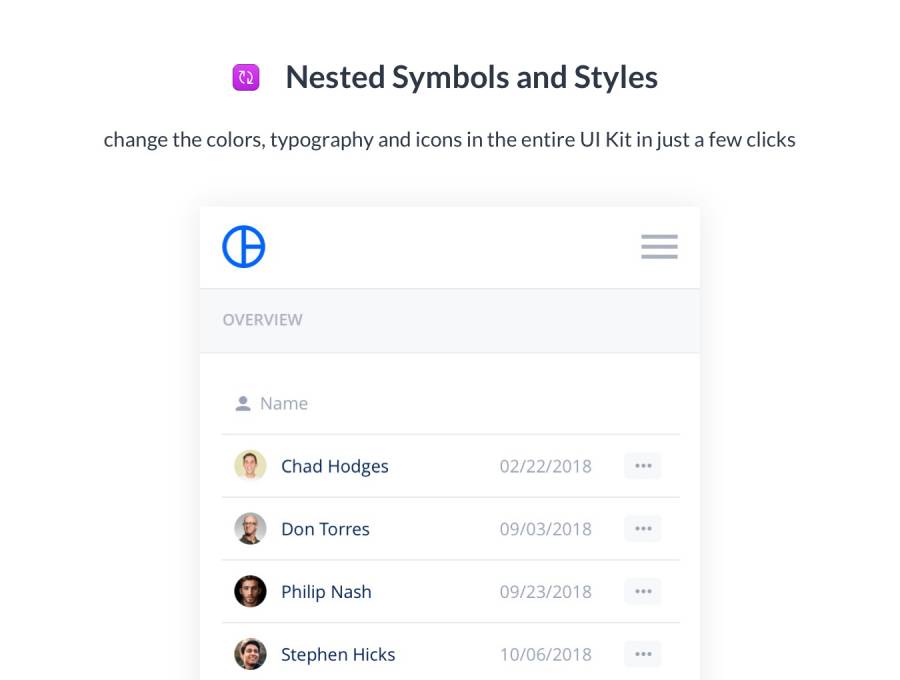This screenshot has width=900, height=680.
Task: Click the Philip Nash name
Action: tap(326, 592)
